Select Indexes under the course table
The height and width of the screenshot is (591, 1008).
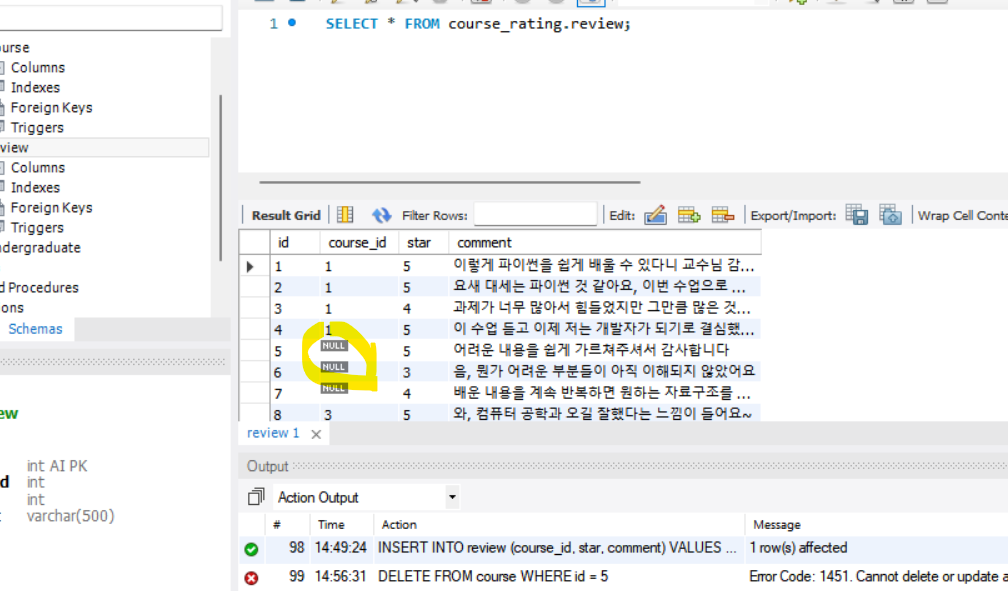[35, 87]
